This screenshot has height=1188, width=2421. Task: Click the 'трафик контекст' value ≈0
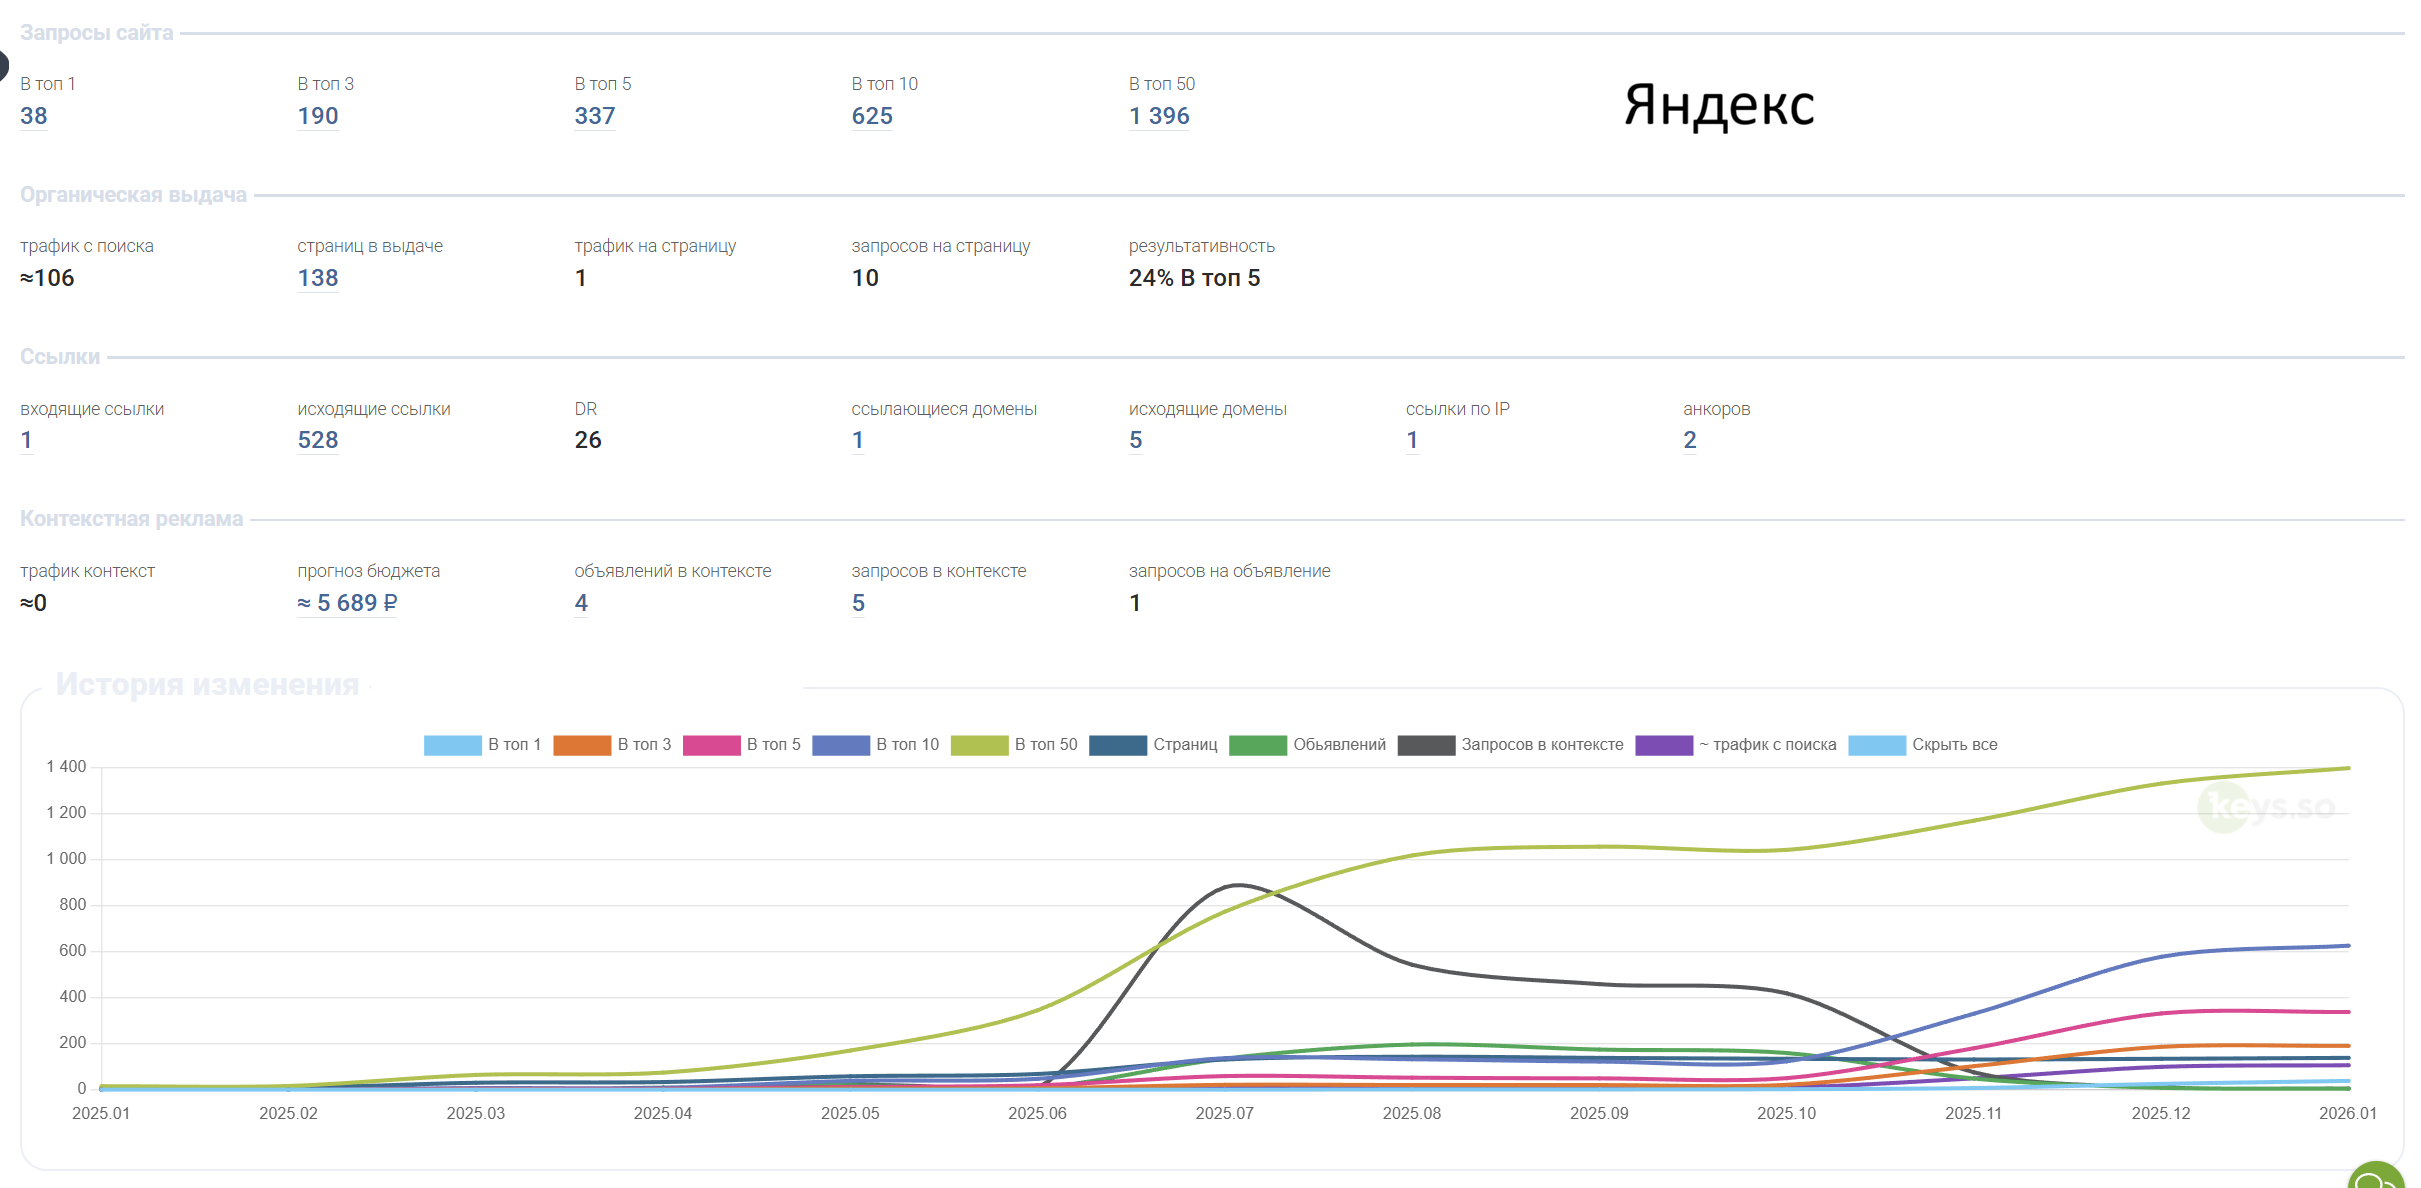coord(33,603)
